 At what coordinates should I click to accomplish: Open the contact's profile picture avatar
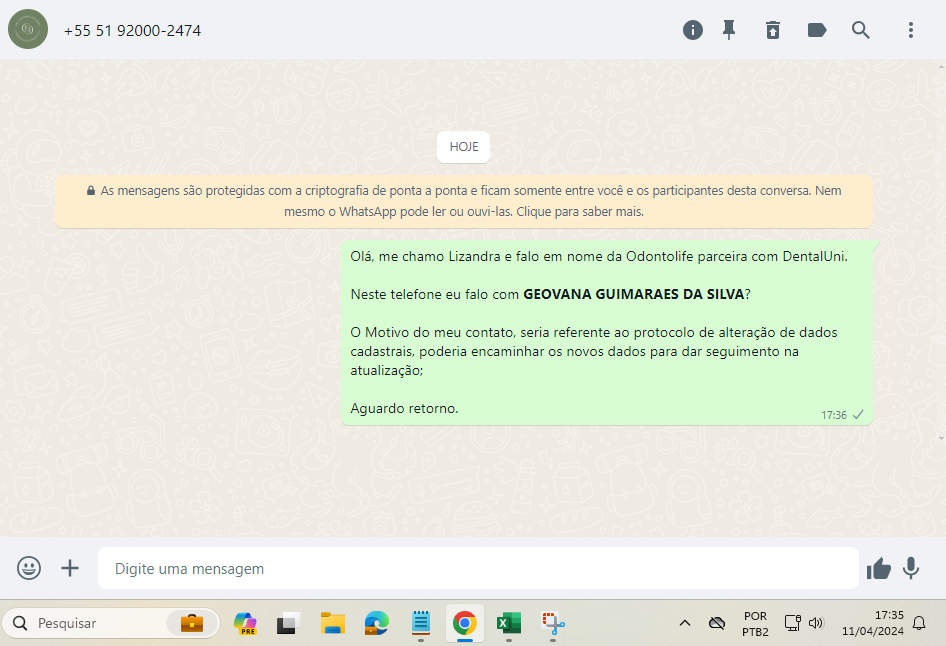click(28, 29)
